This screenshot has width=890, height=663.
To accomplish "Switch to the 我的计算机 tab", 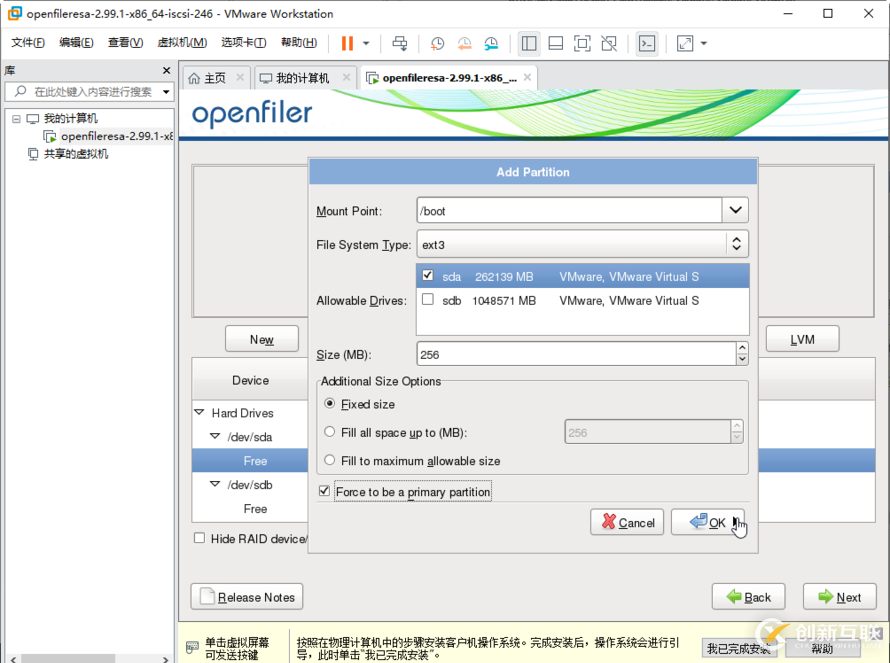I will 302,78.
